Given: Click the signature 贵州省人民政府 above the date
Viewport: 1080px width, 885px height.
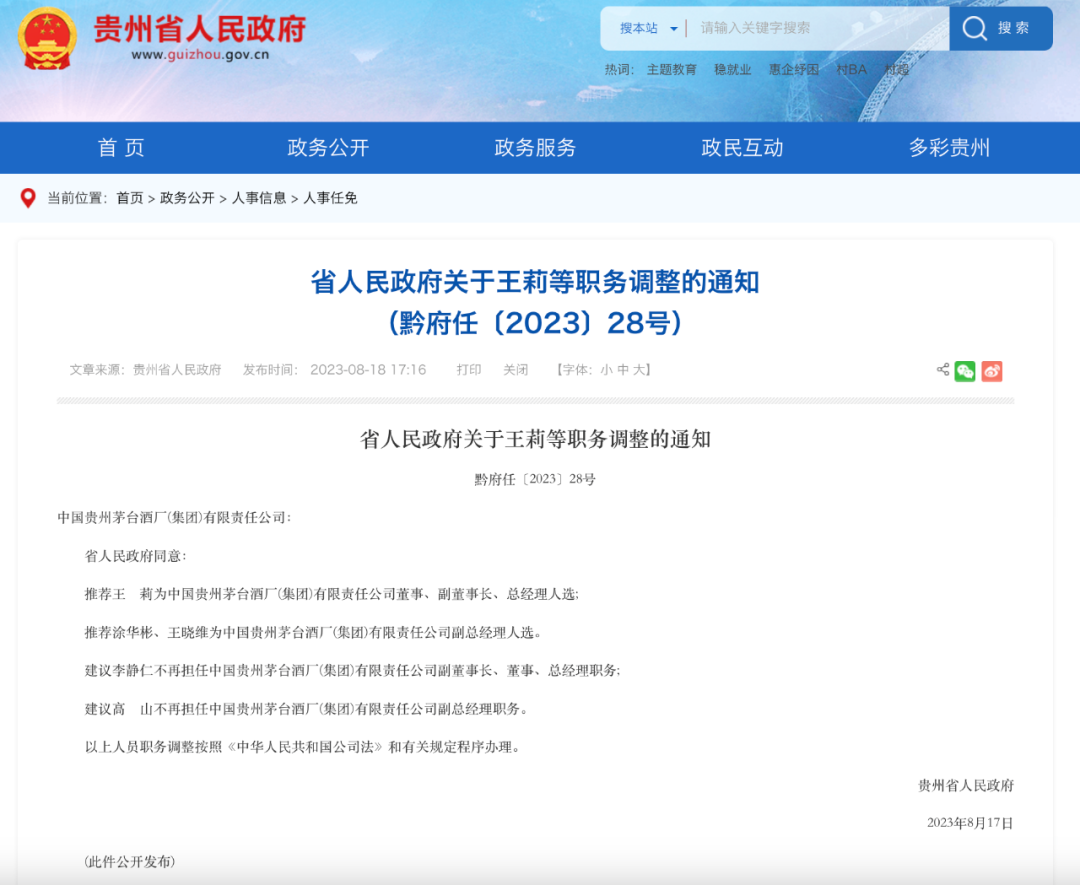Looking at the screenshot, I should [966, 785].
